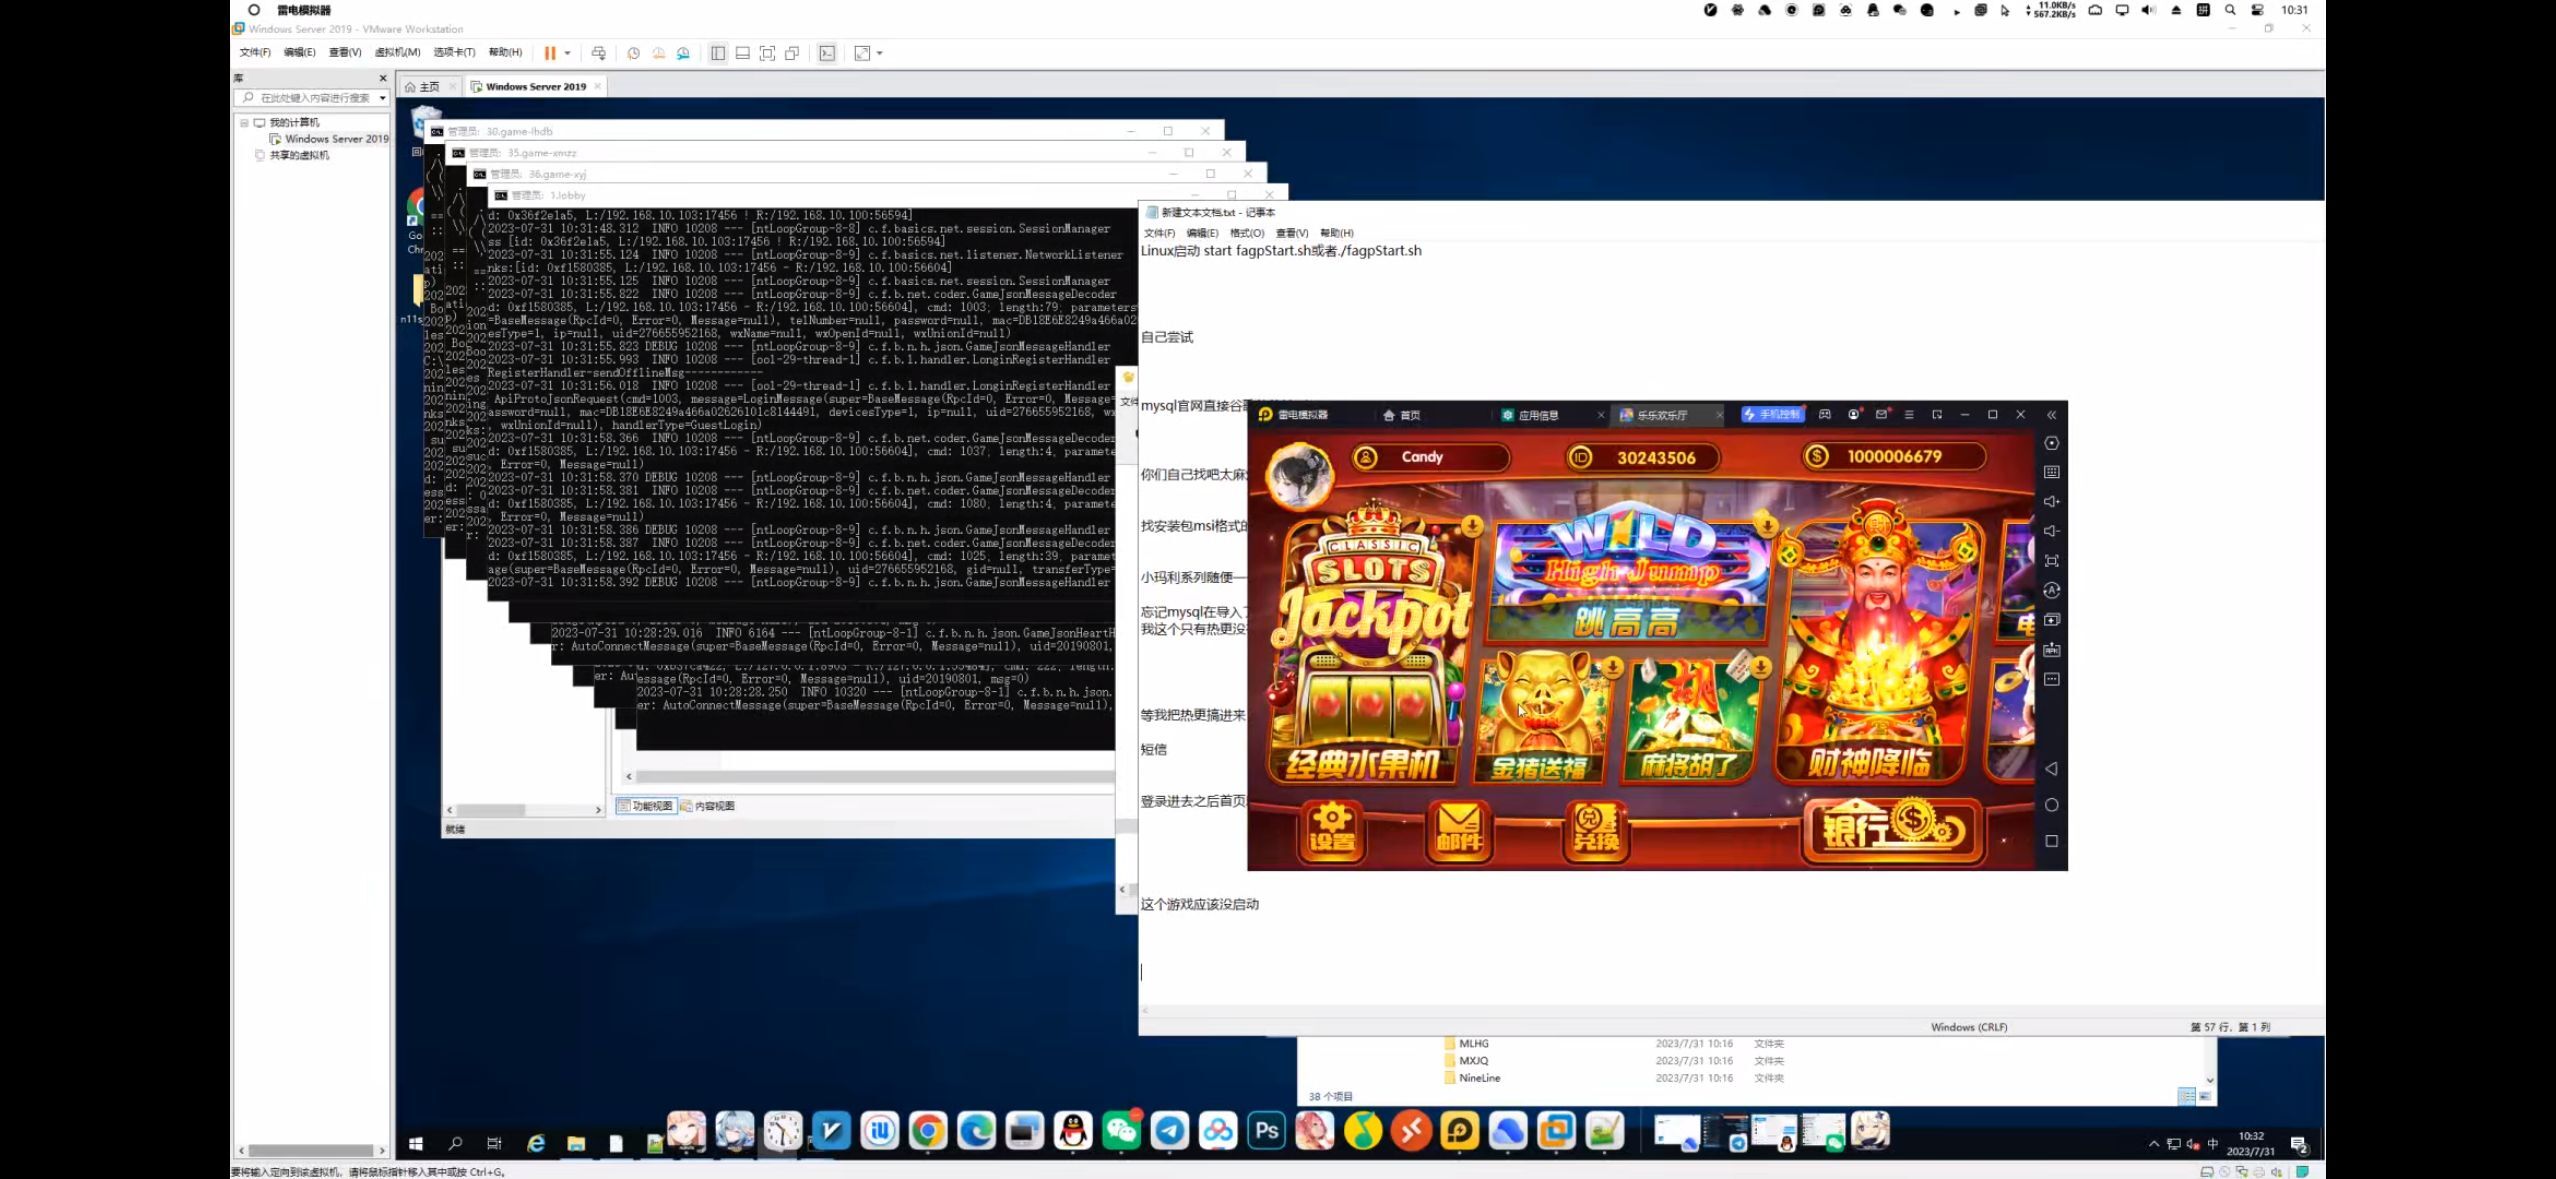
Task: Open the emulator sidebar more options icon
Action: click(2052, 679)
